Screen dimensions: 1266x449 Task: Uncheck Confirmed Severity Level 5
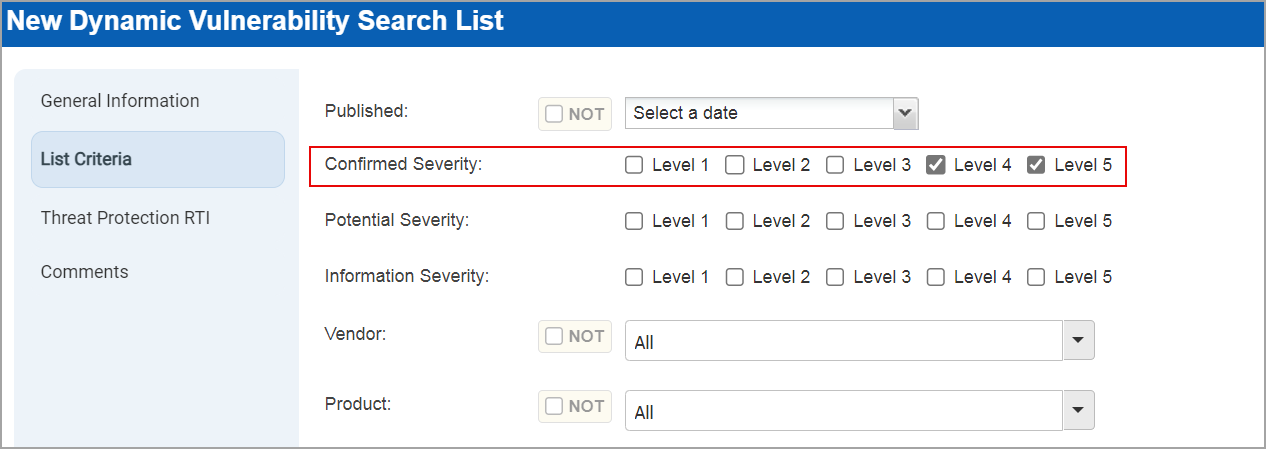[x=1037, y=166]
